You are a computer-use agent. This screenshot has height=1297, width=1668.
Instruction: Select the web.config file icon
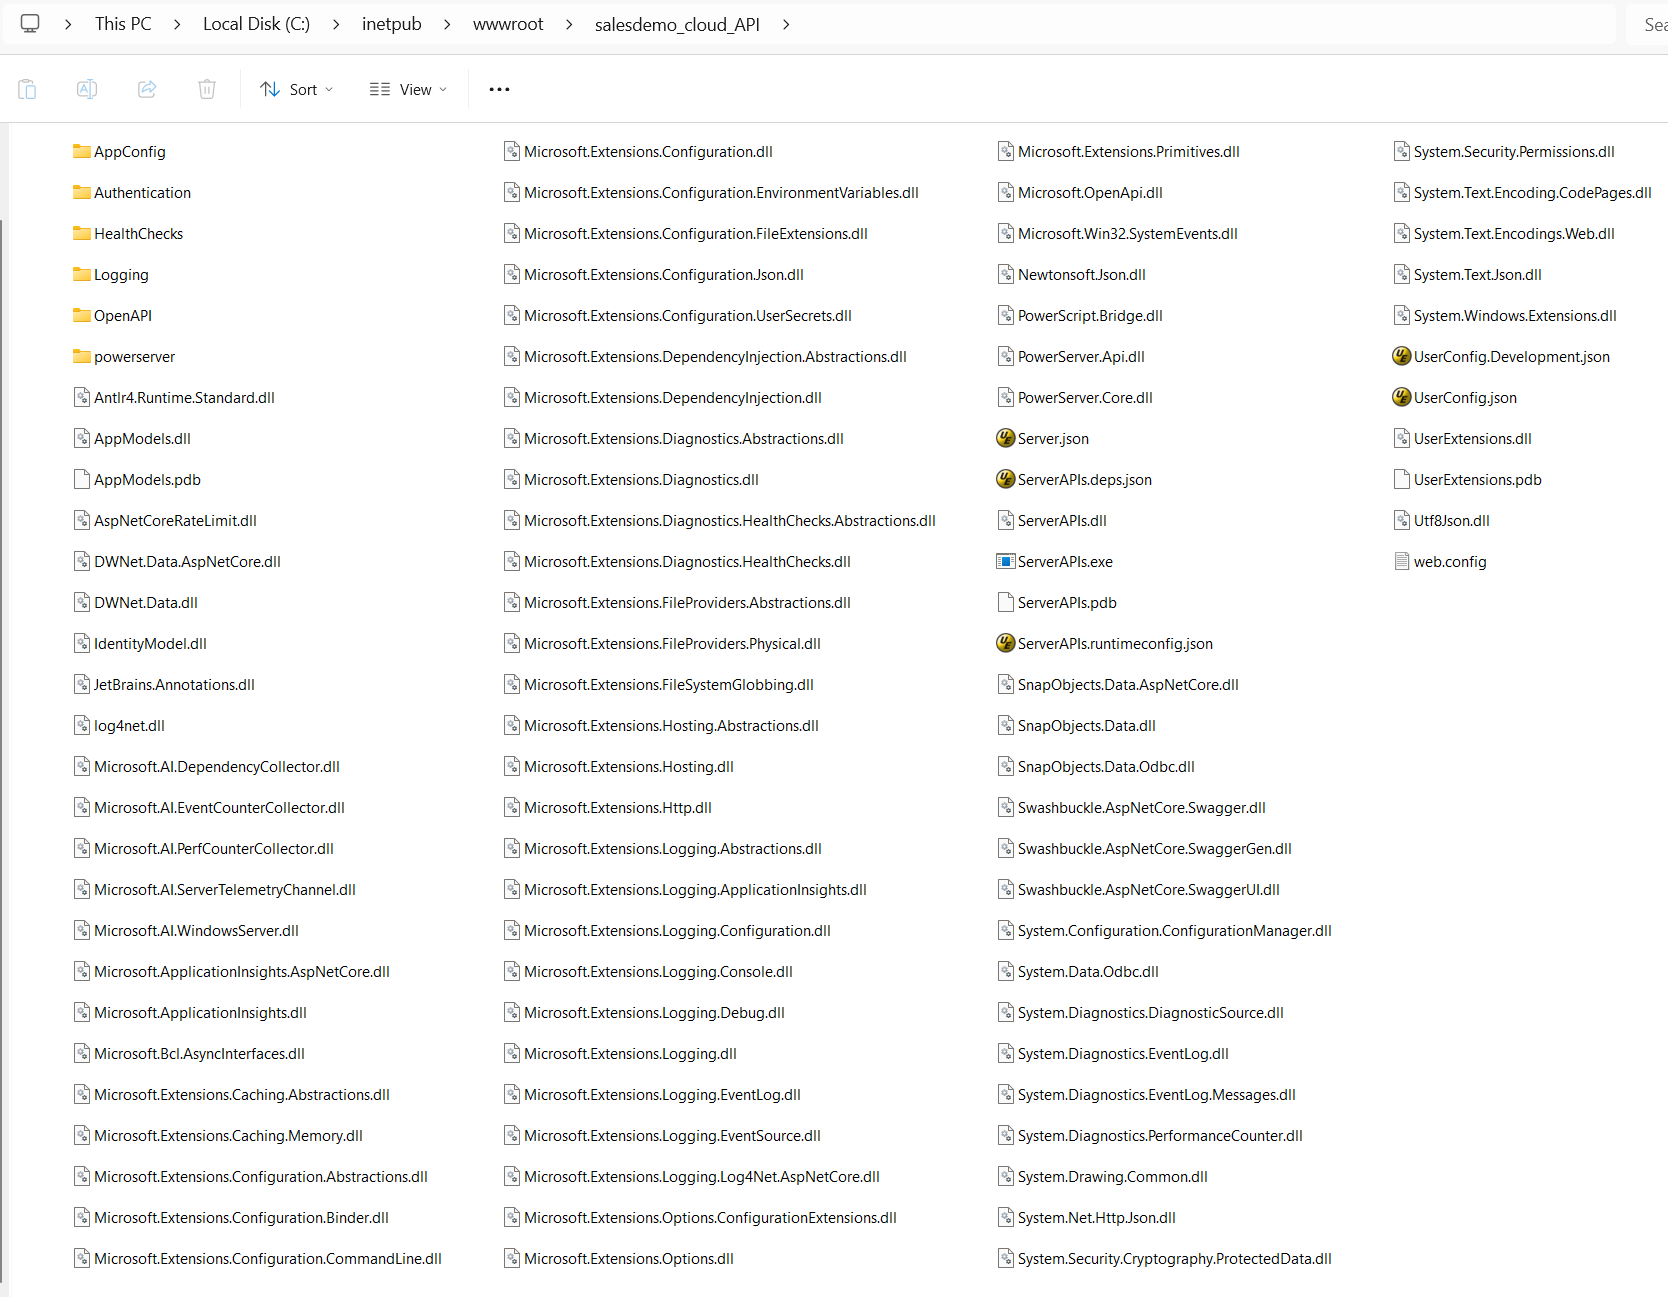1401,562
